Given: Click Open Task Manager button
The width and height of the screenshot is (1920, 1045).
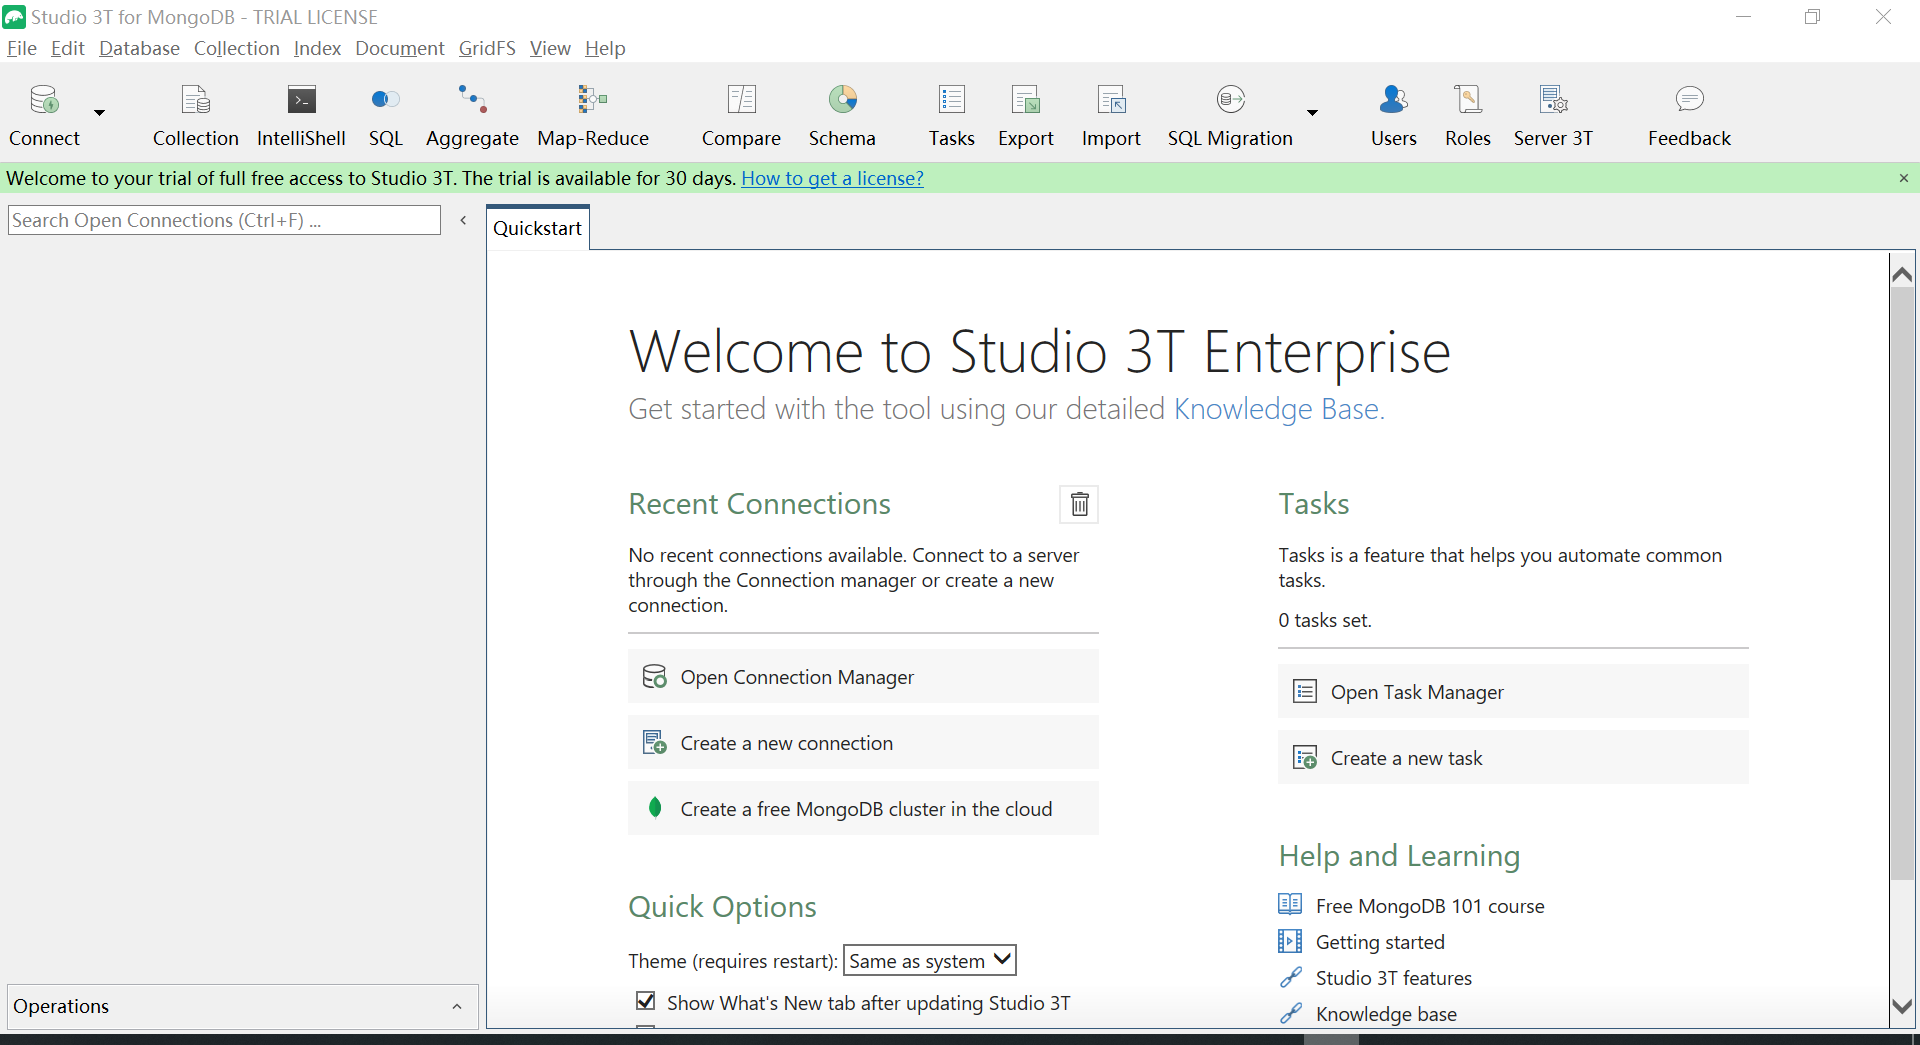Looking at the screenshot, I should tap(1513, 692).
